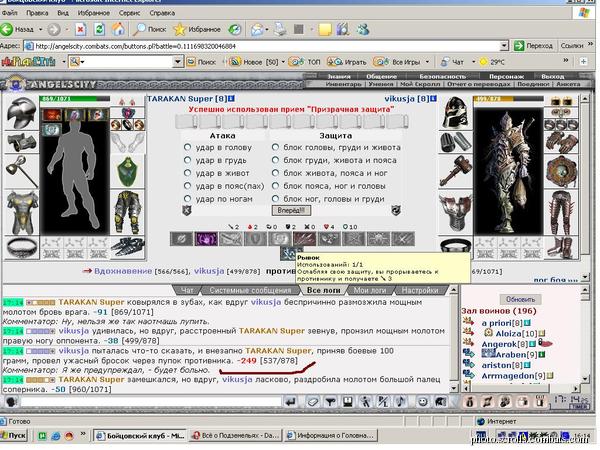Screen dimensions: 600x450
Task: Open the Избранное star icon
Action: [x=179, y=29]
